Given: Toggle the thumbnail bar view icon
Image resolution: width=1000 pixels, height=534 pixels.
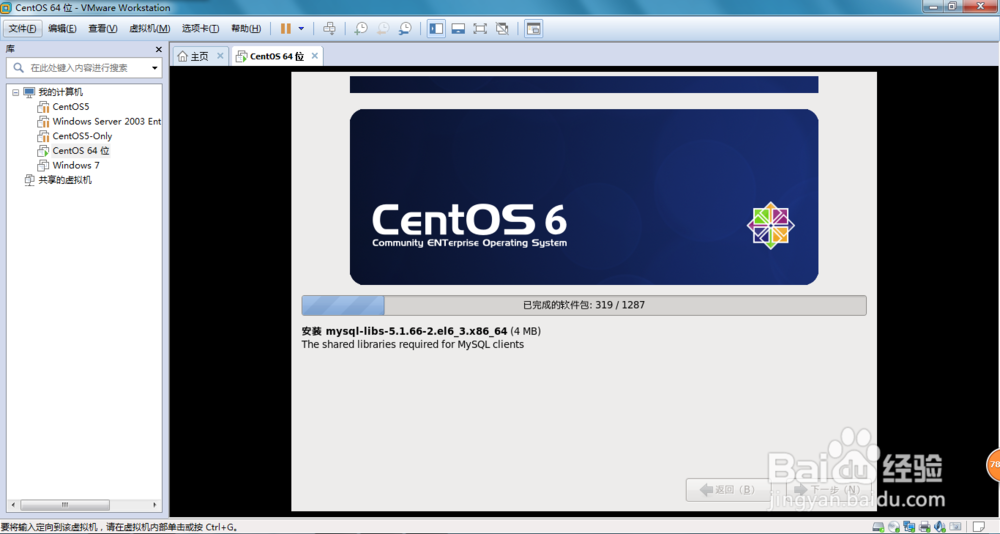Looking at the screenshot, I should coord(458,29).
